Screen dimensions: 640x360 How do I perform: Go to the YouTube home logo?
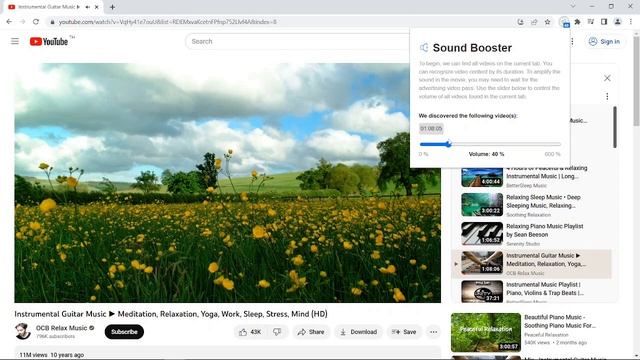point(49,41)
